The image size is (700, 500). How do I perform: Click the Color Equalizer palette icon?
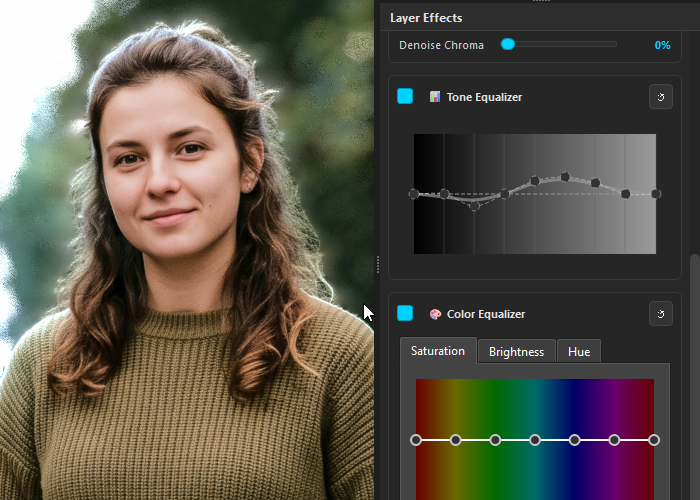point(435,314)
